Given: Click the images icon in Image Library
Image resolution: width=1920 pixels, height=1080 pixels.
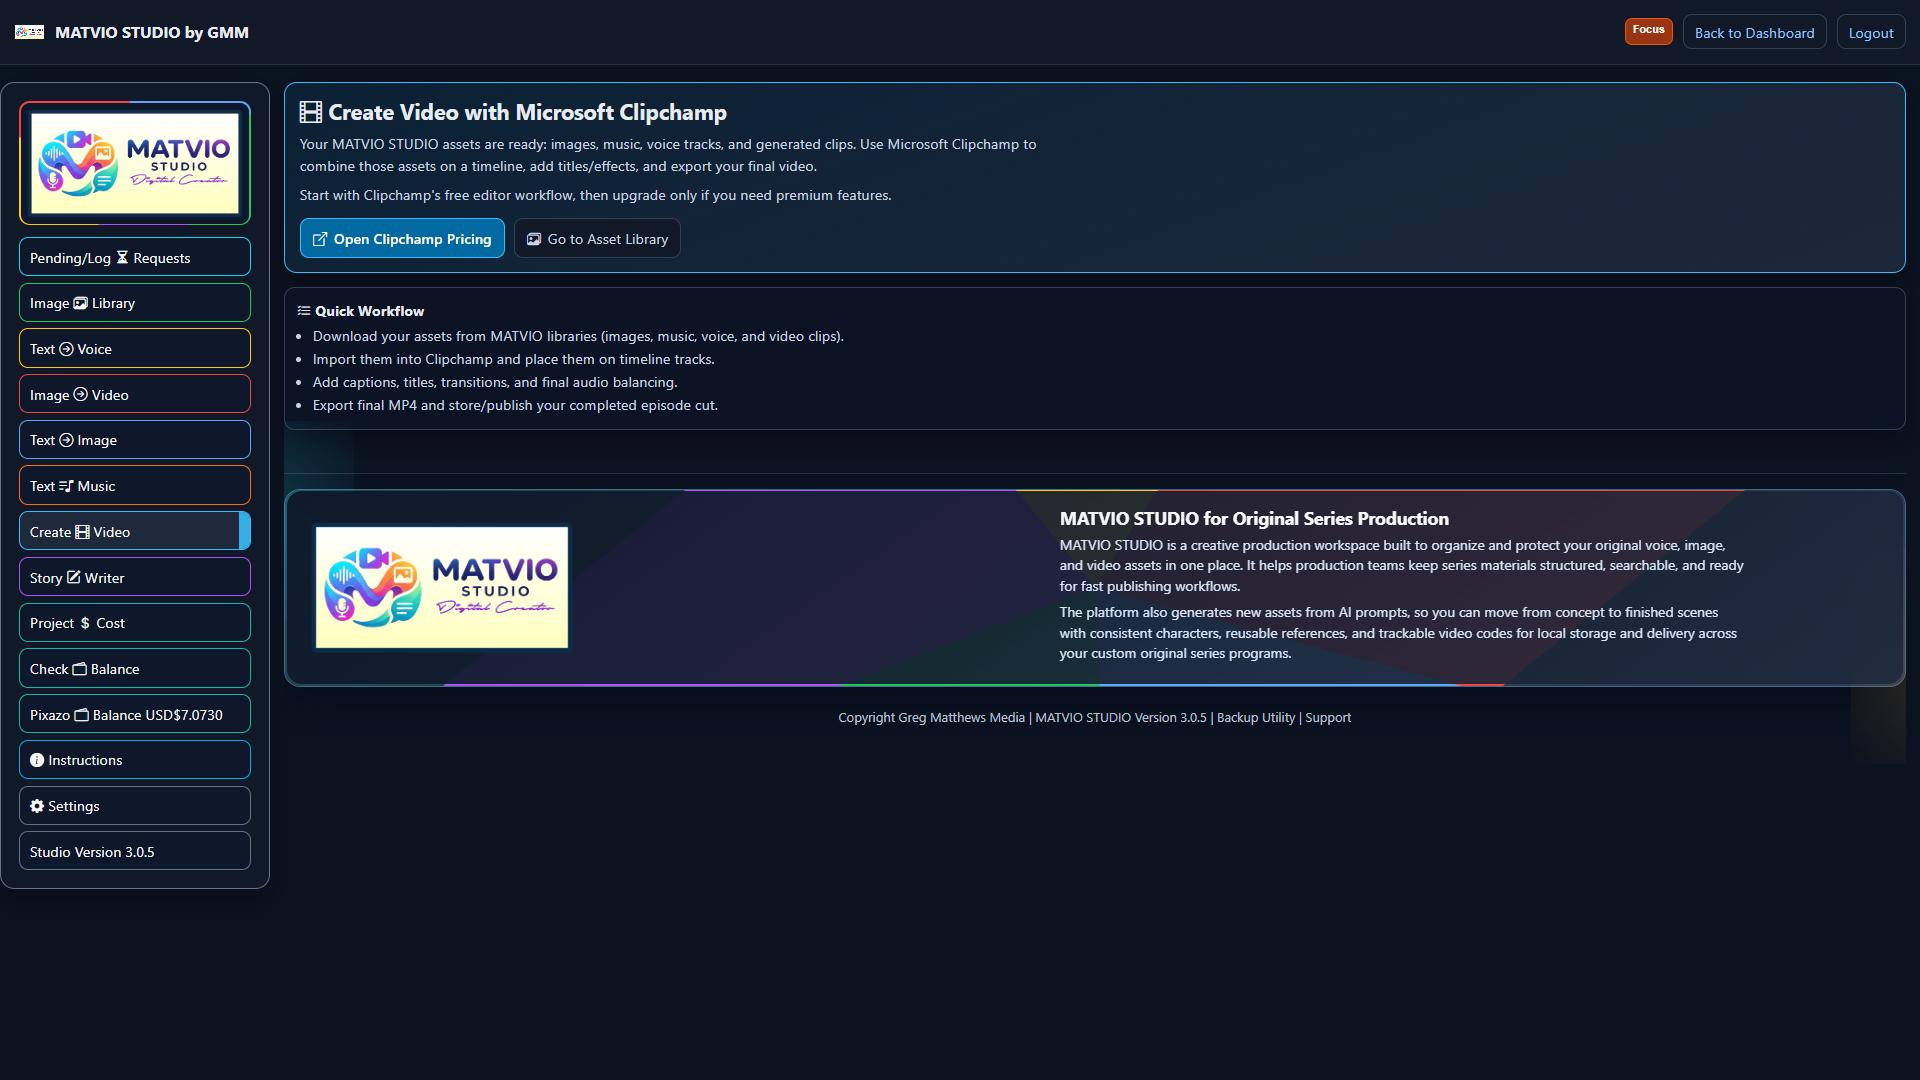Looking at the screenshot, I should (x=81, y=303).
